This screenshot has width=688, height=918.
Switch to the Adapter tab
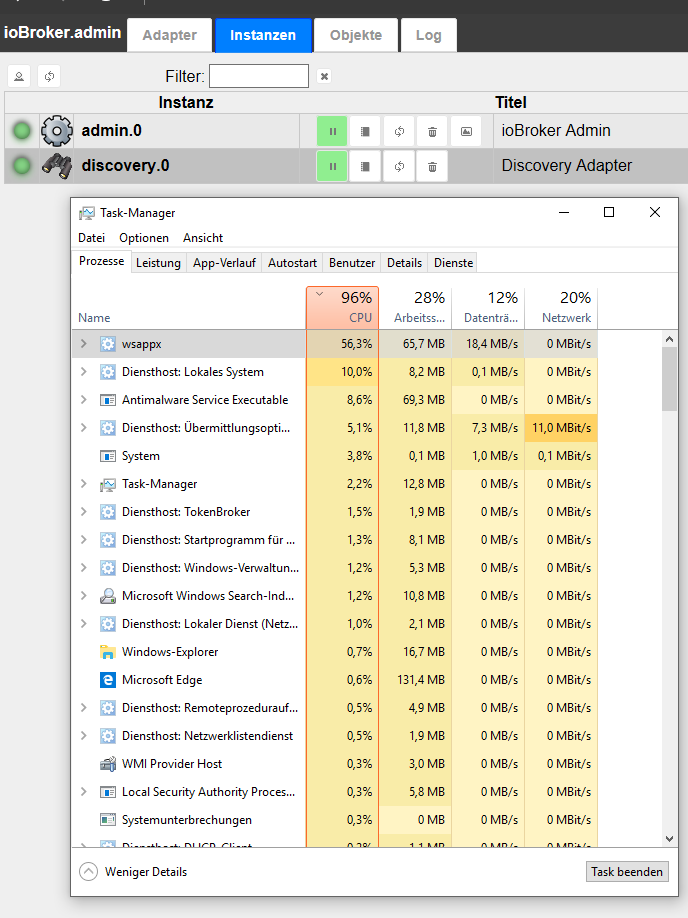(x=170, y=35)
